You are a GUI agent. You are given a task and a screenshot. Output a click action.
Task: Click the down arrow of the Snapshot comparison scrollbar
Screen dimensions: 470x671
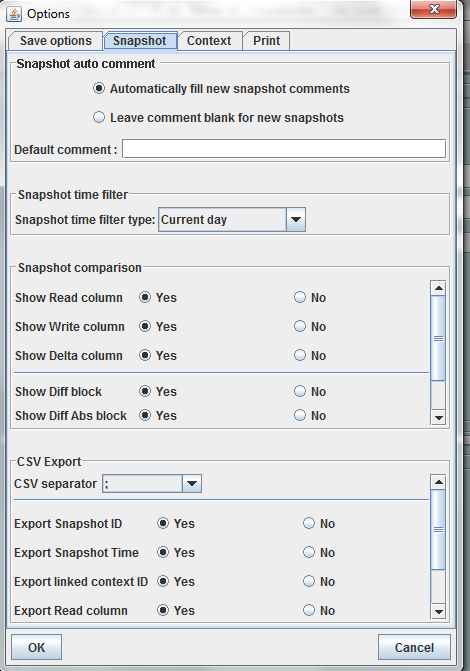[x=438, y=417]
